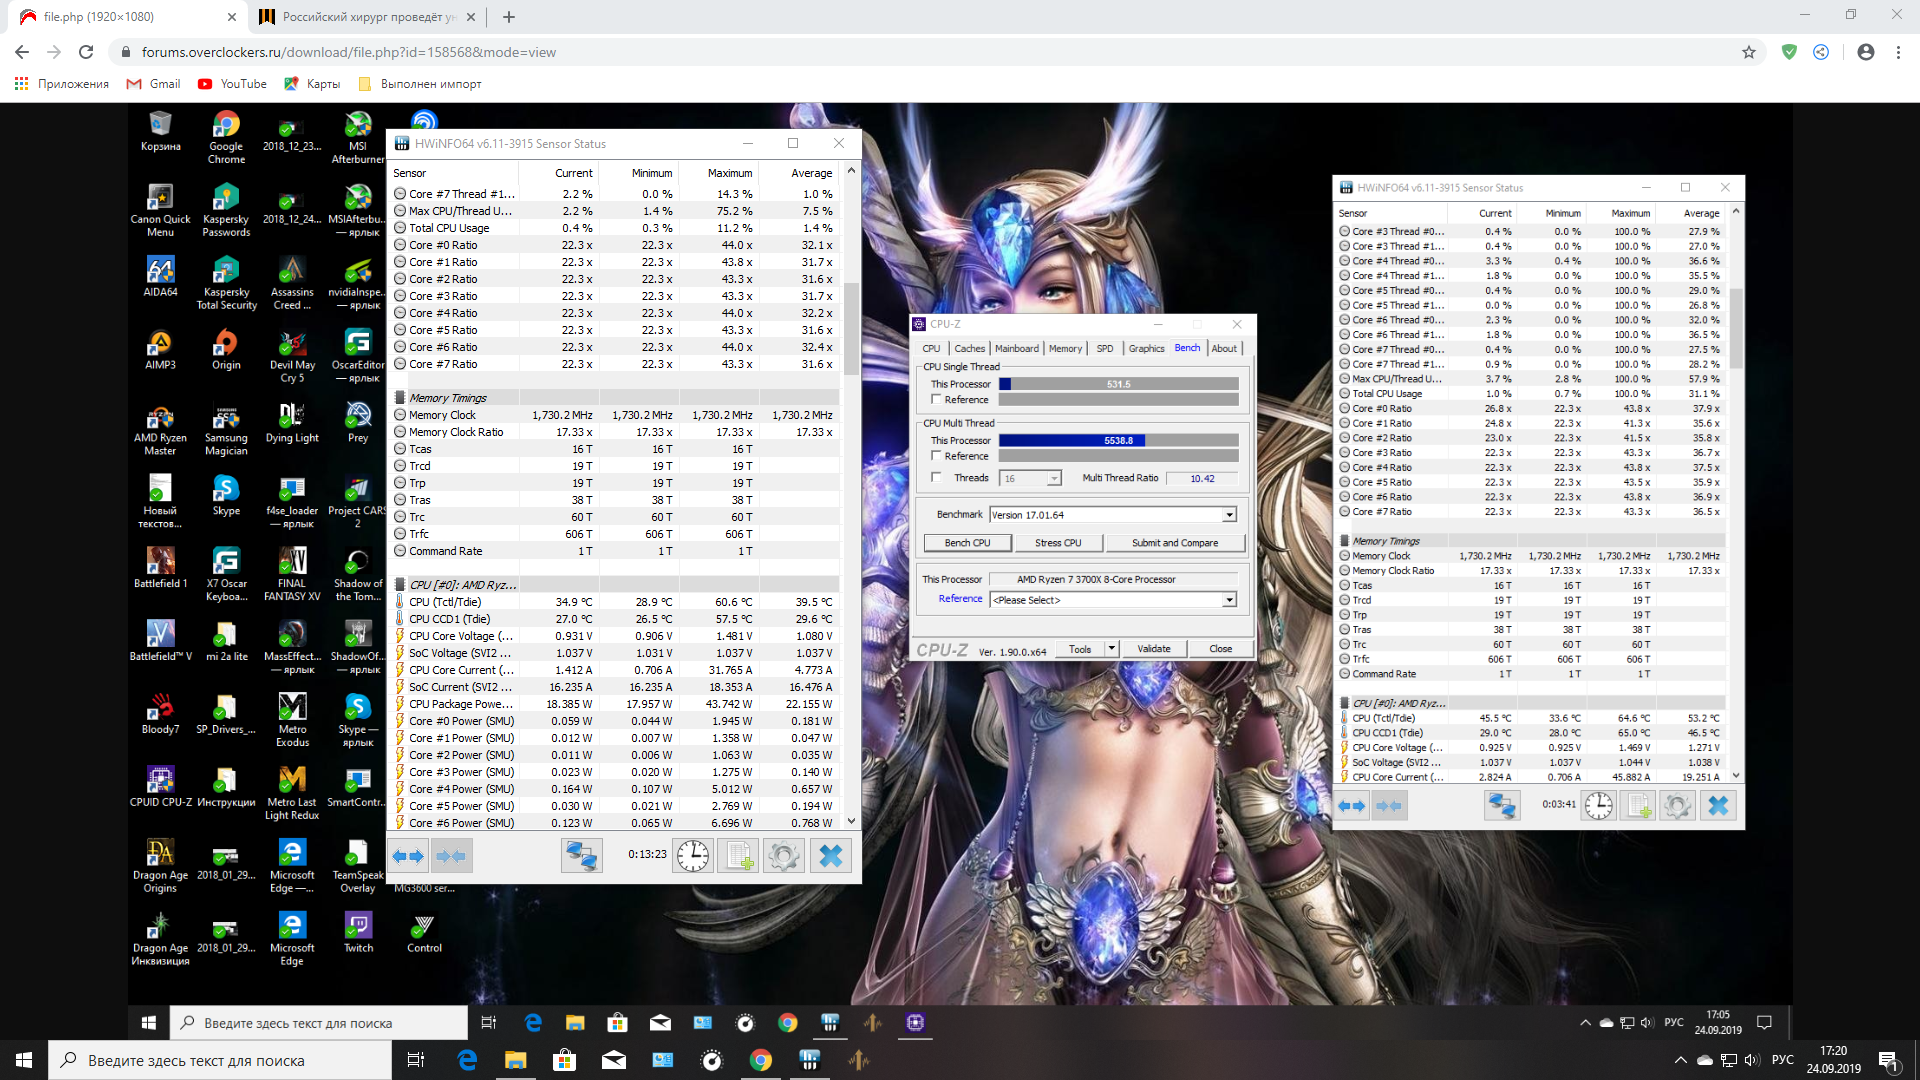The height and width of the screenshot is (1080, 1920).
Task: Switch to the Mainboard tab in CPU-Z
Action: point(1016,348)
